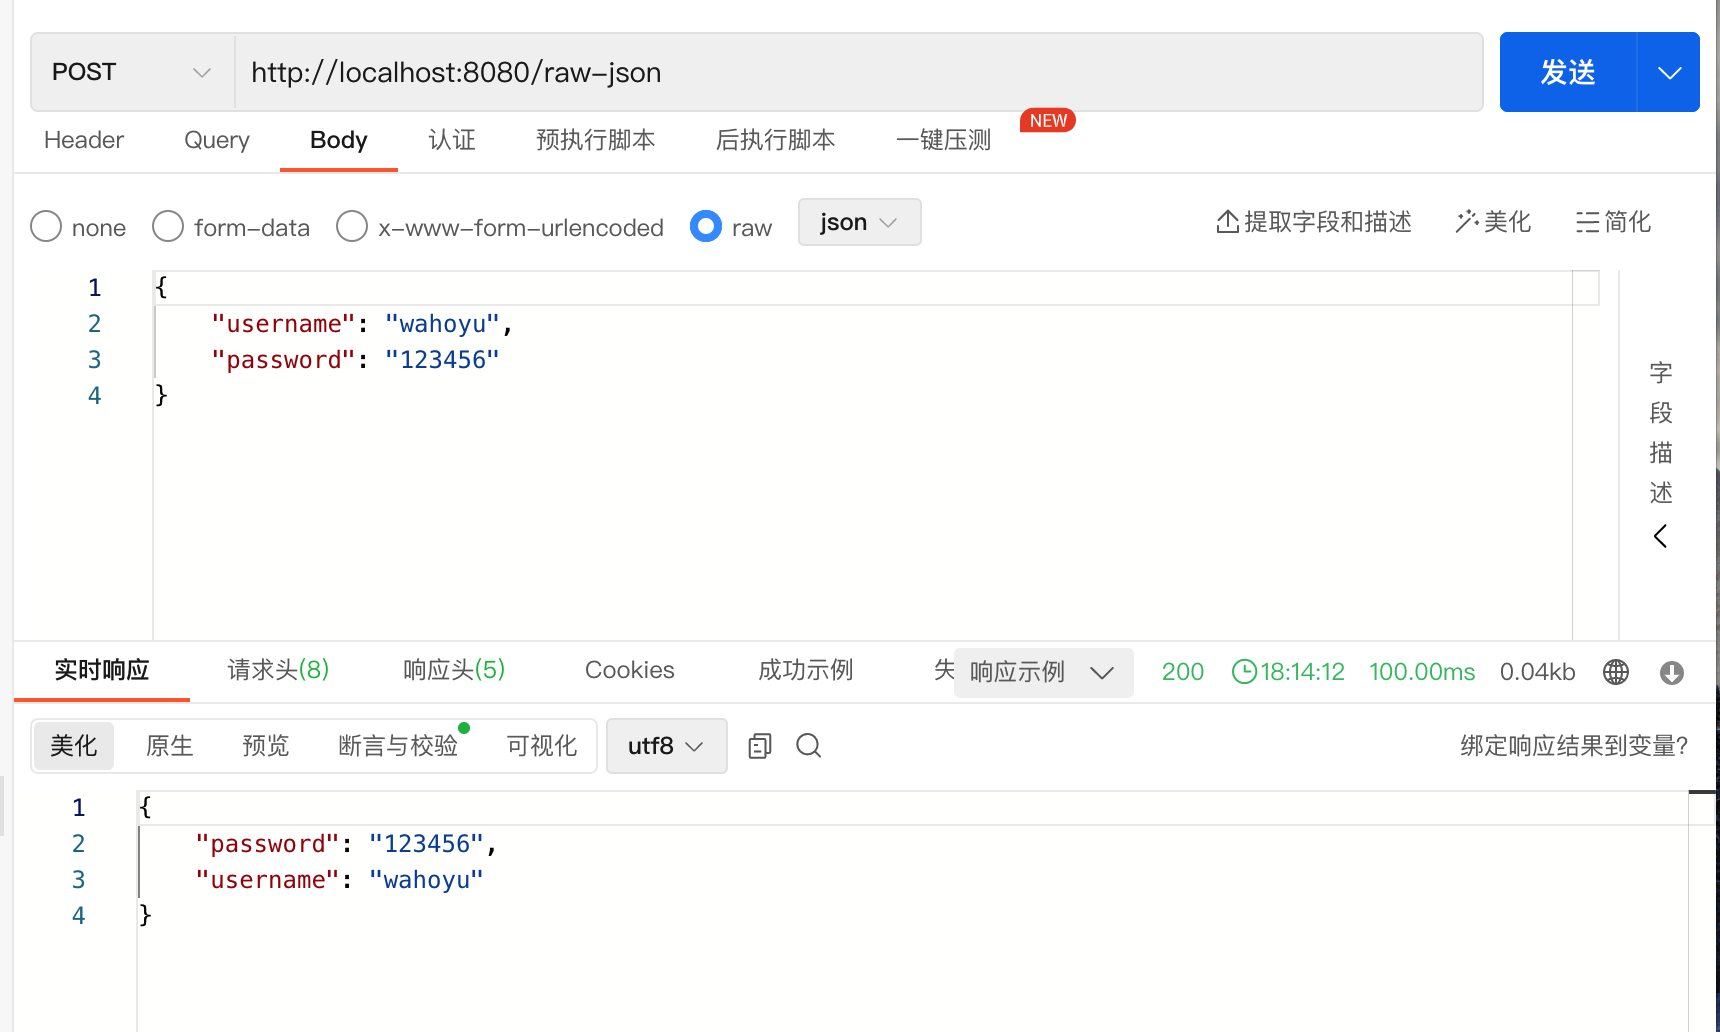Open the 认证 tab
Screen dimensions: 1720x1032
coord(452,140)
